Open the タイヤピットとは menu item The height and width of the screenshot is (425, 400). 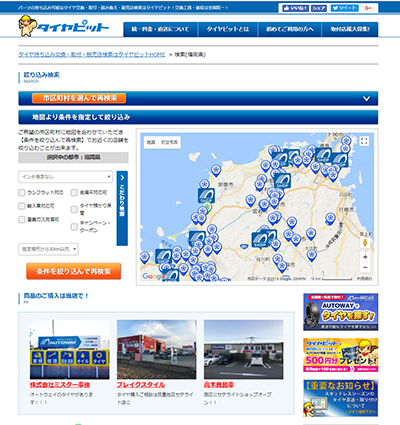point(228,29)
